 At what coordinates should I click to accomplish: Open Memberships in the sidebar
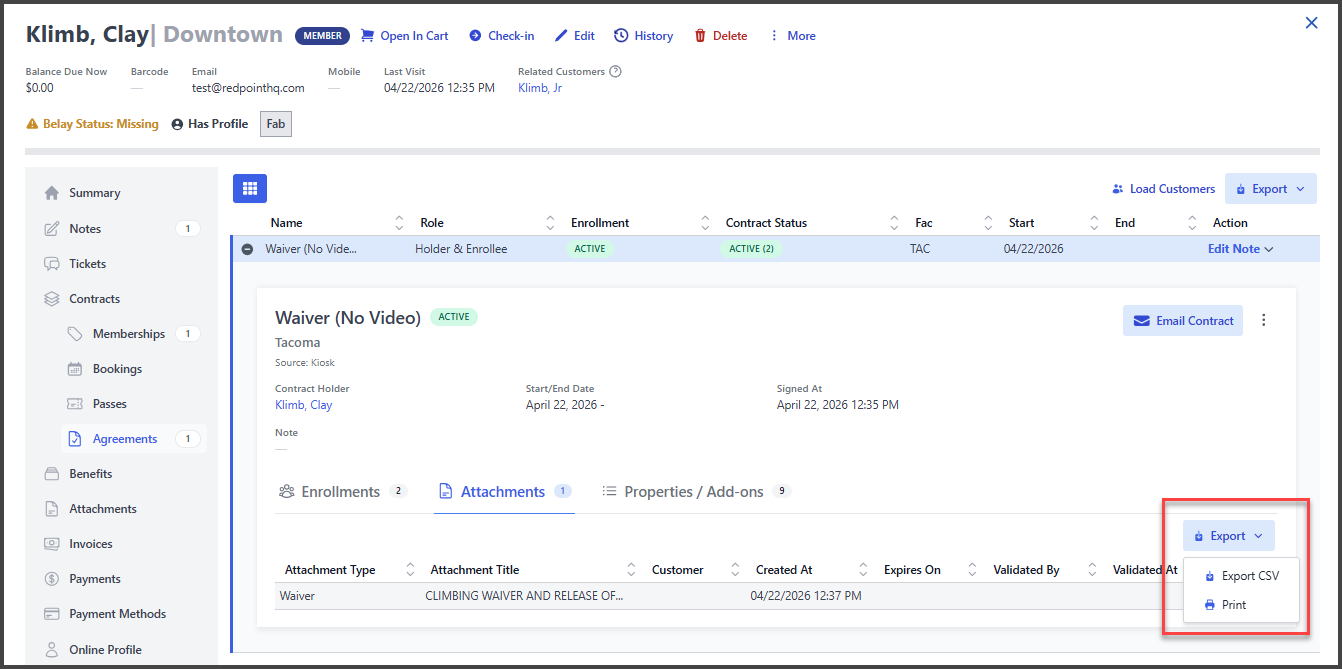tap(128, 334)
